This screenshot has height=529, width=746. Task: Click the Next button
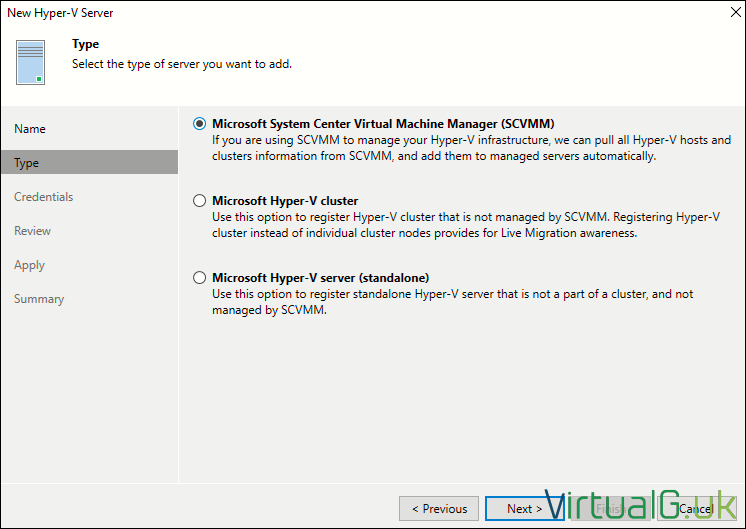tap(524, 509)
